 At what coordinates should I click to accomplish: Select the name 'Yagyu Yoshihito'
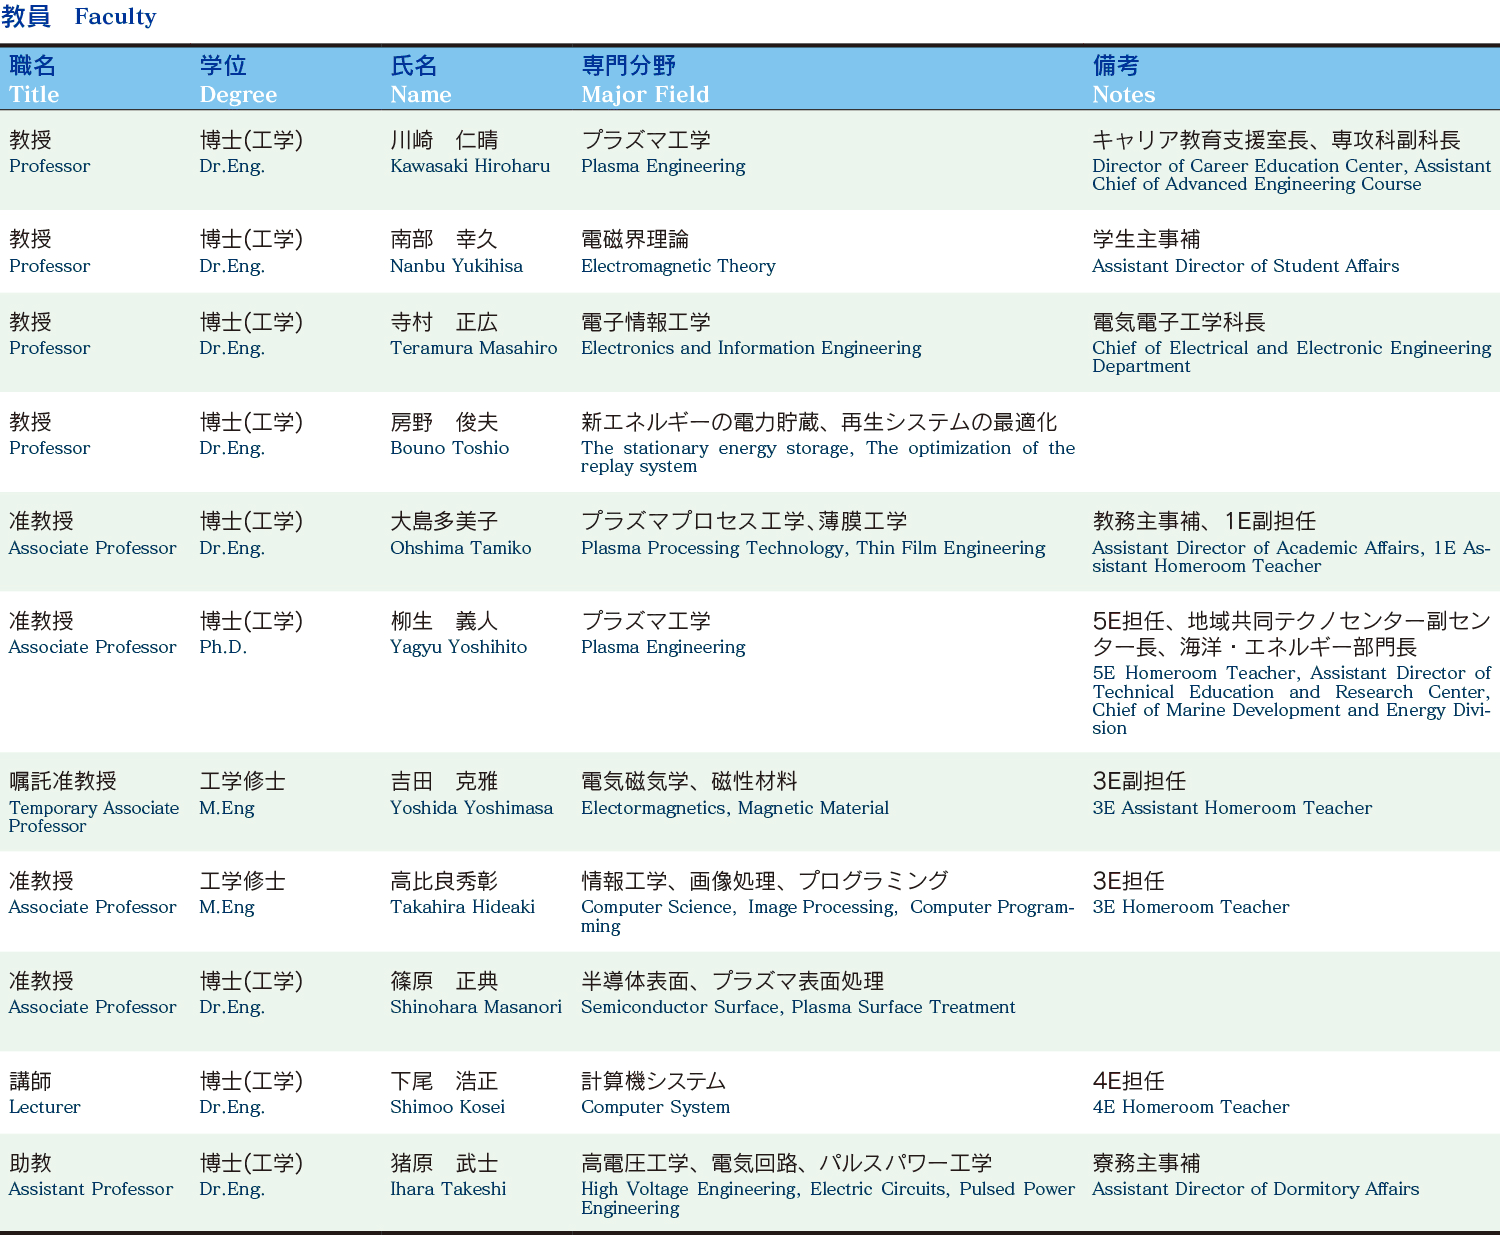pyautogui.click(x=458, y=647)
